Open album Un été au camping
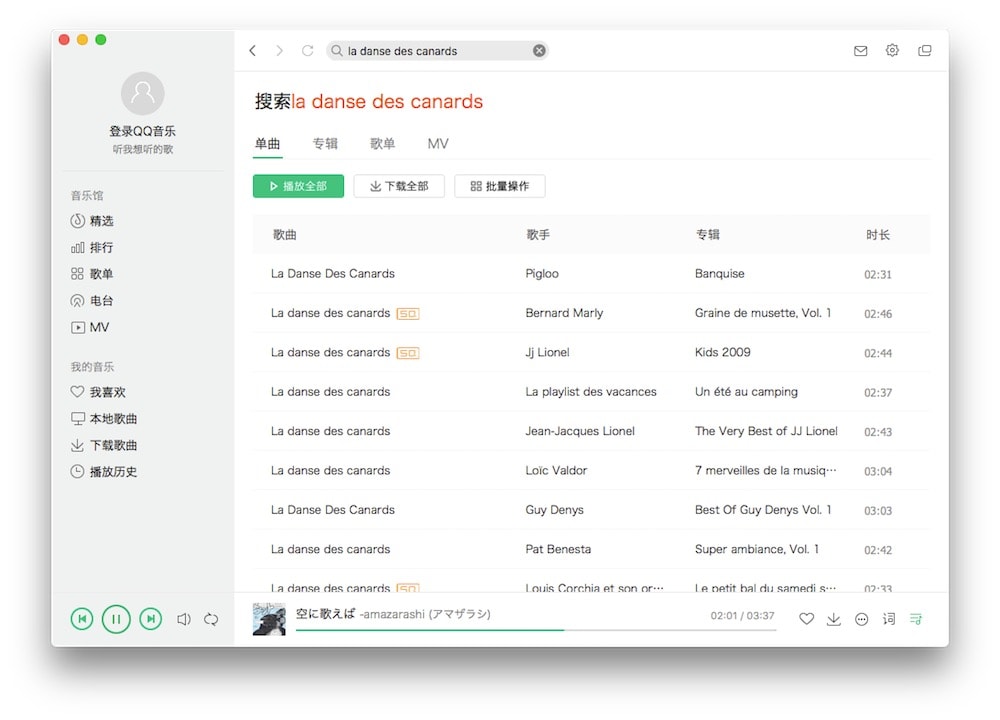 (x=746, y=392)
